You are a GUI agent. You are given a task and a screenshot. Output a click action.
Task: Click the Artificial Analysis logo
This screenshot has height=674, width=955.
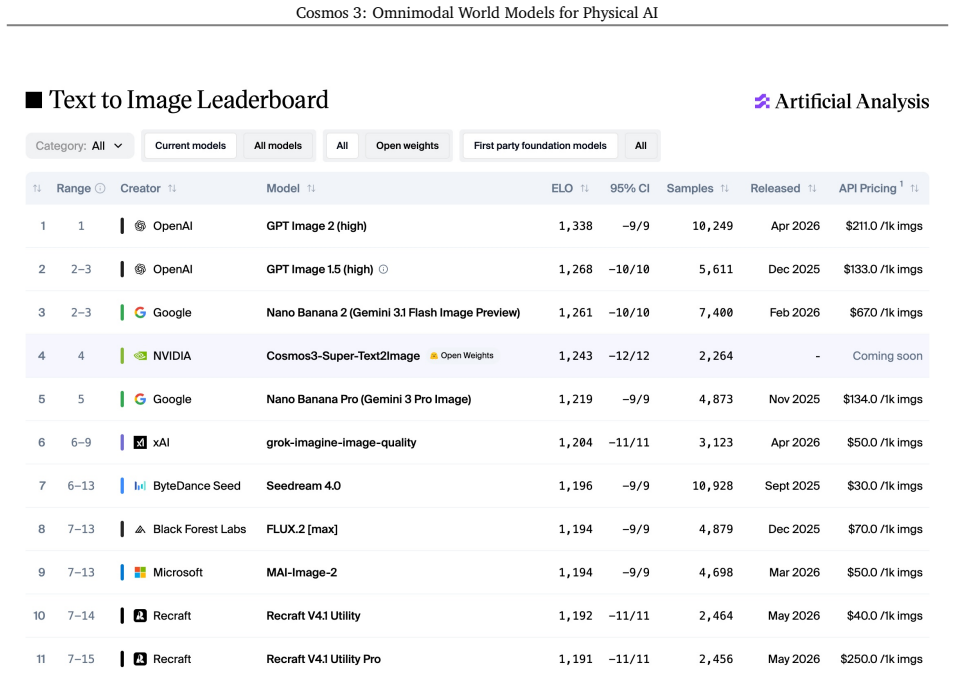(x=842, y=101)
